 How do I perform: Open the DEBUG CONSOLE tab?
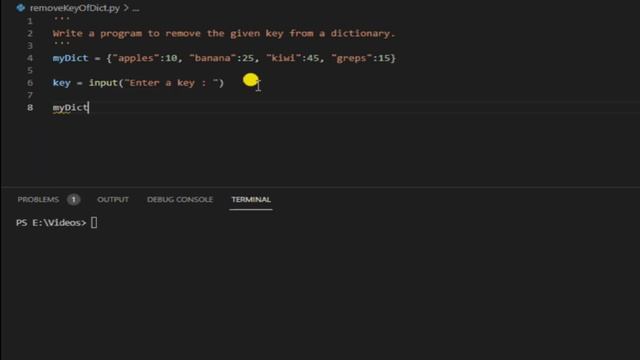click(x=180, y=200)
